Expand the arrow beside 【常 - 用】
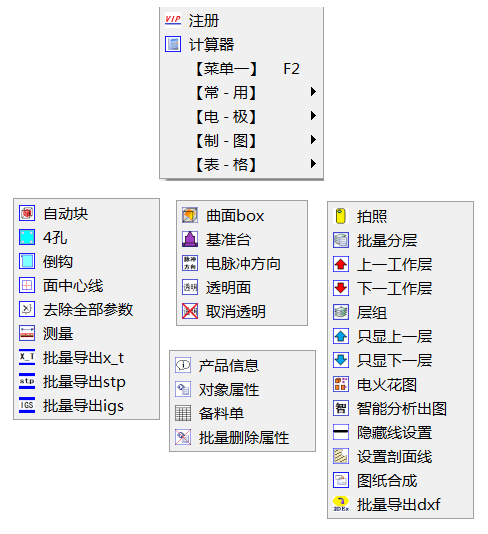The image size is (488, 534). pos(313,92)
